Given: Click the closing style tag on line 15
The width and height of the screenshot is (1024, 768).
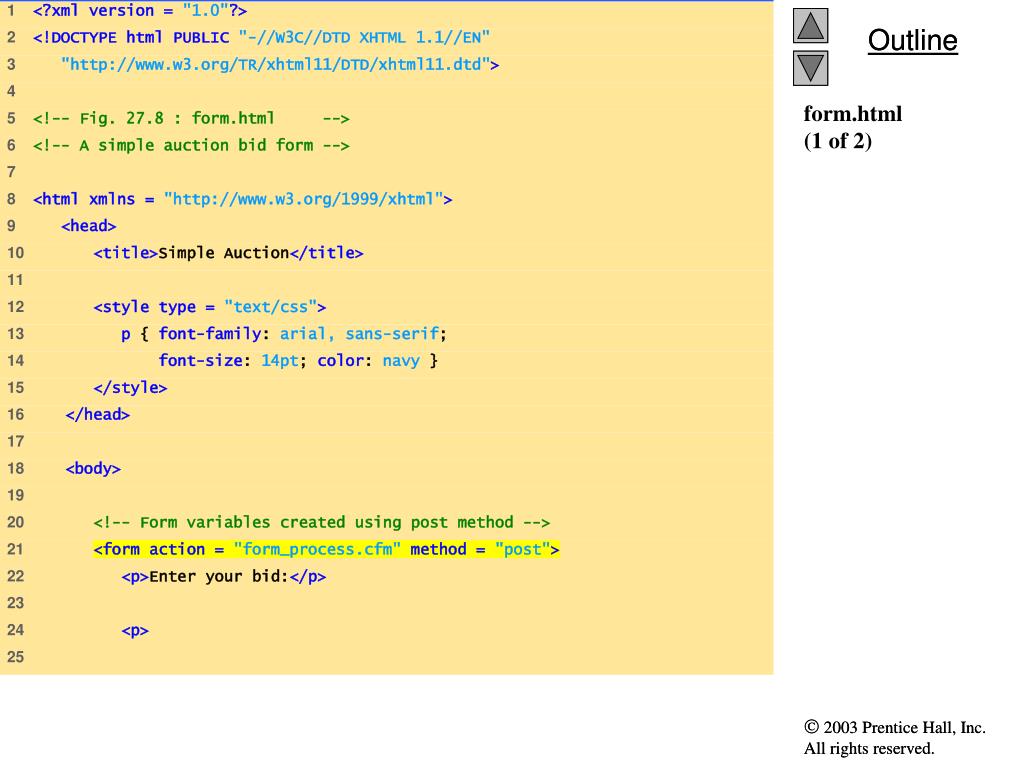Looking at the screenshot, I should (130, 387).
